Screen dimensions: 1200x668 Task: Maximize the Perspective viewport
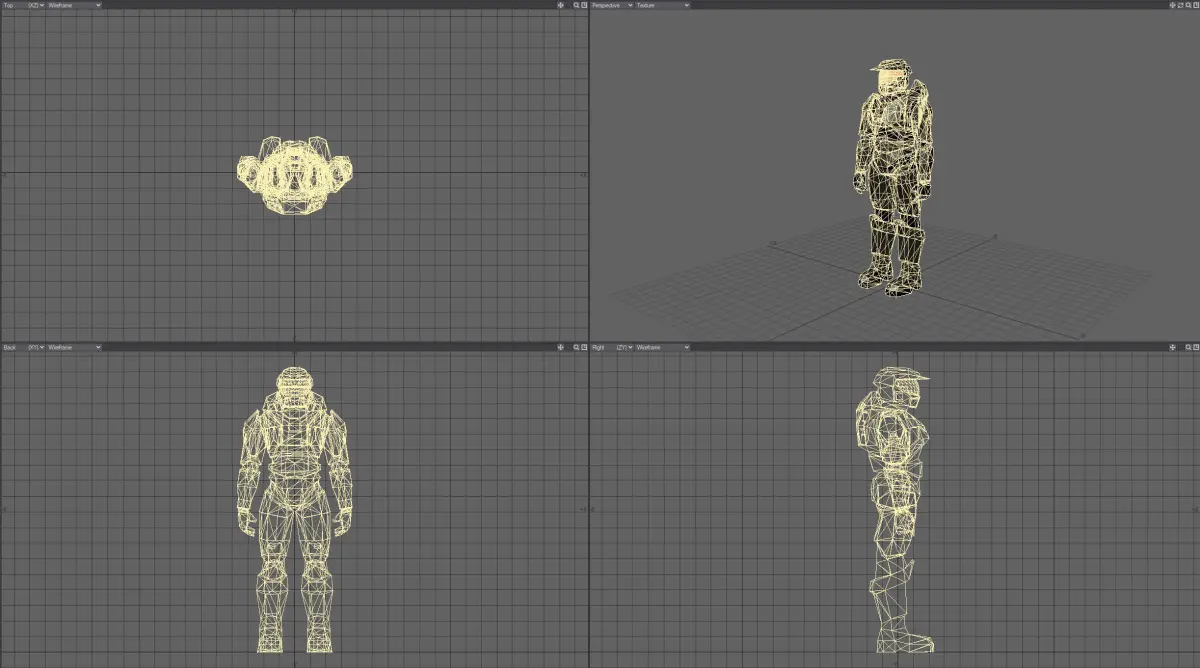tap(1196, 5)
